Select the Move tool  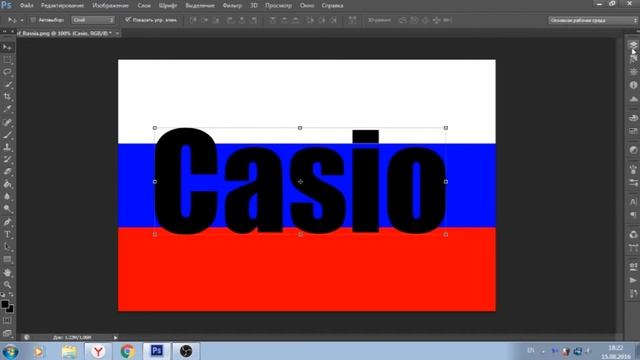7,47
